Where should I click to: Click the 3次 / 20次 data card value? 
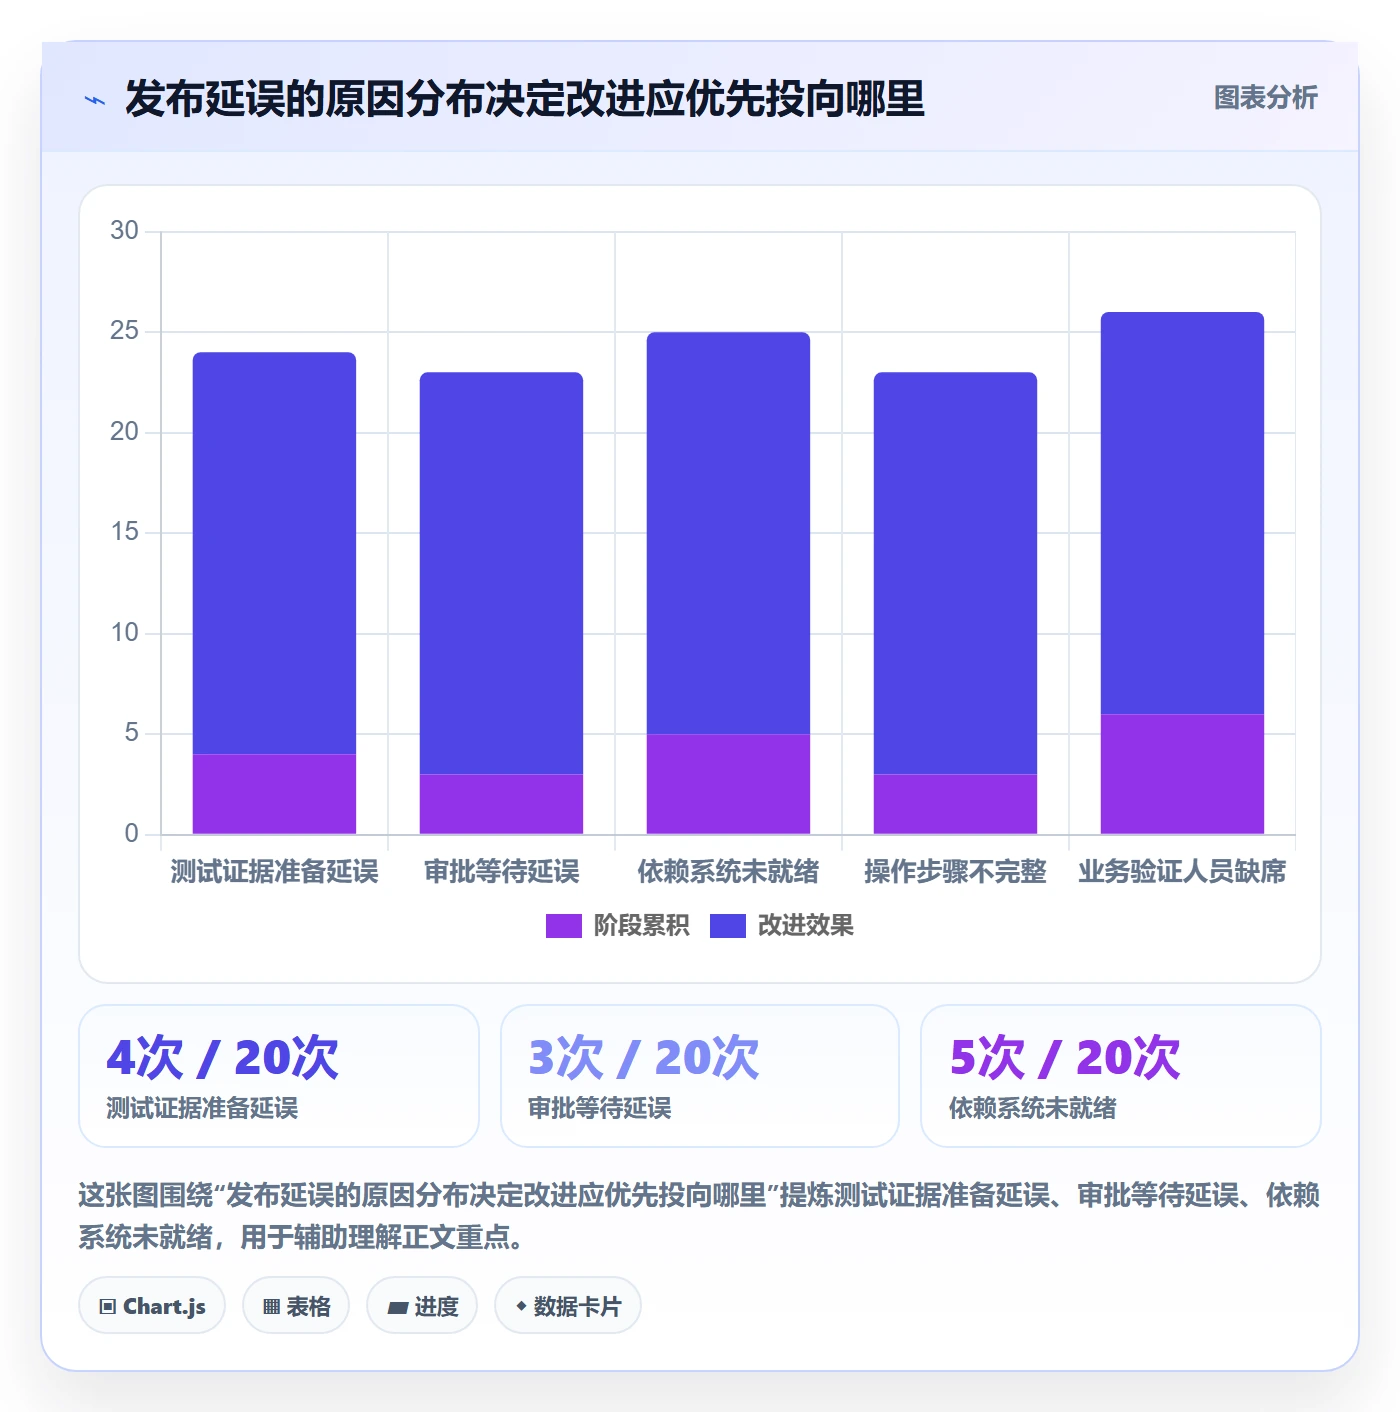point(643,1058)
